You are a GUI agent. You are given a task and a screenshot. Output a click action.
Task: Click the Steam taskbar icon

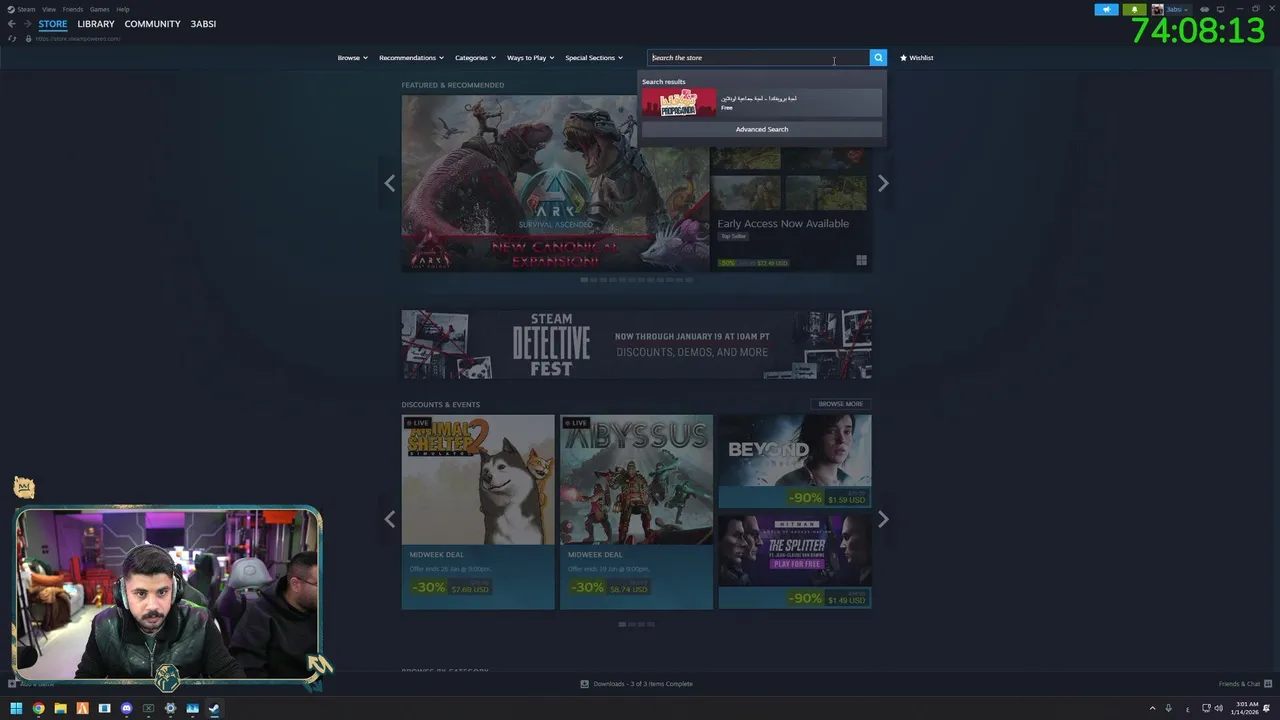(x=214, y=708)
